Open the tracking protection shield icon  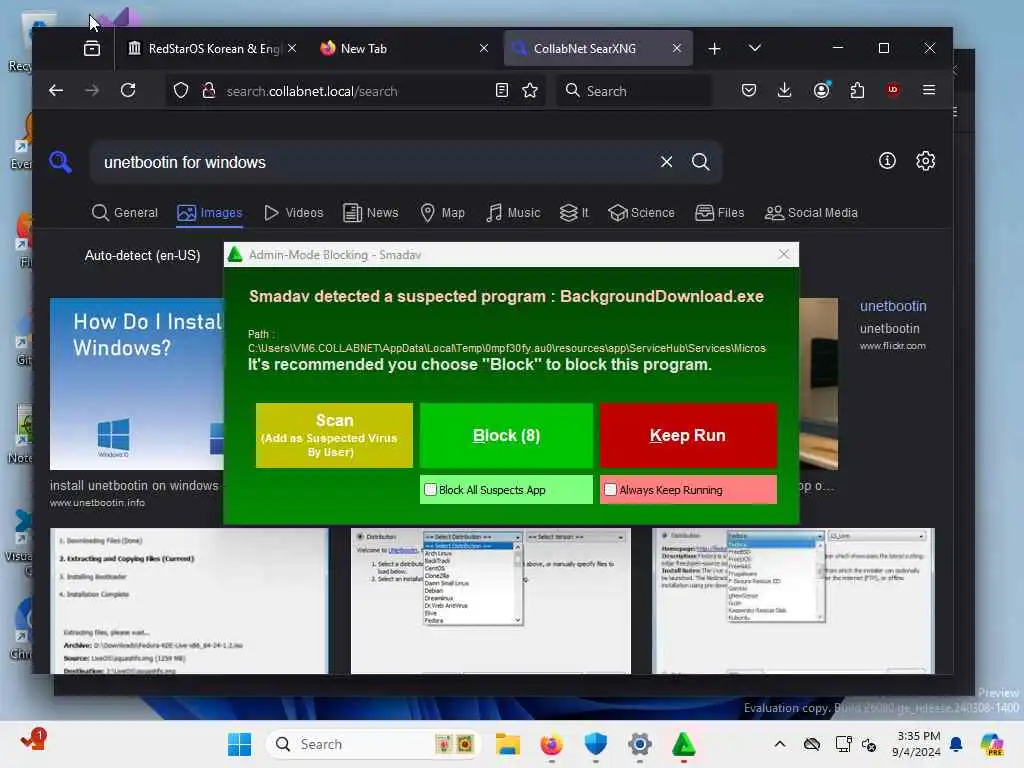click(x=181, y=90)
